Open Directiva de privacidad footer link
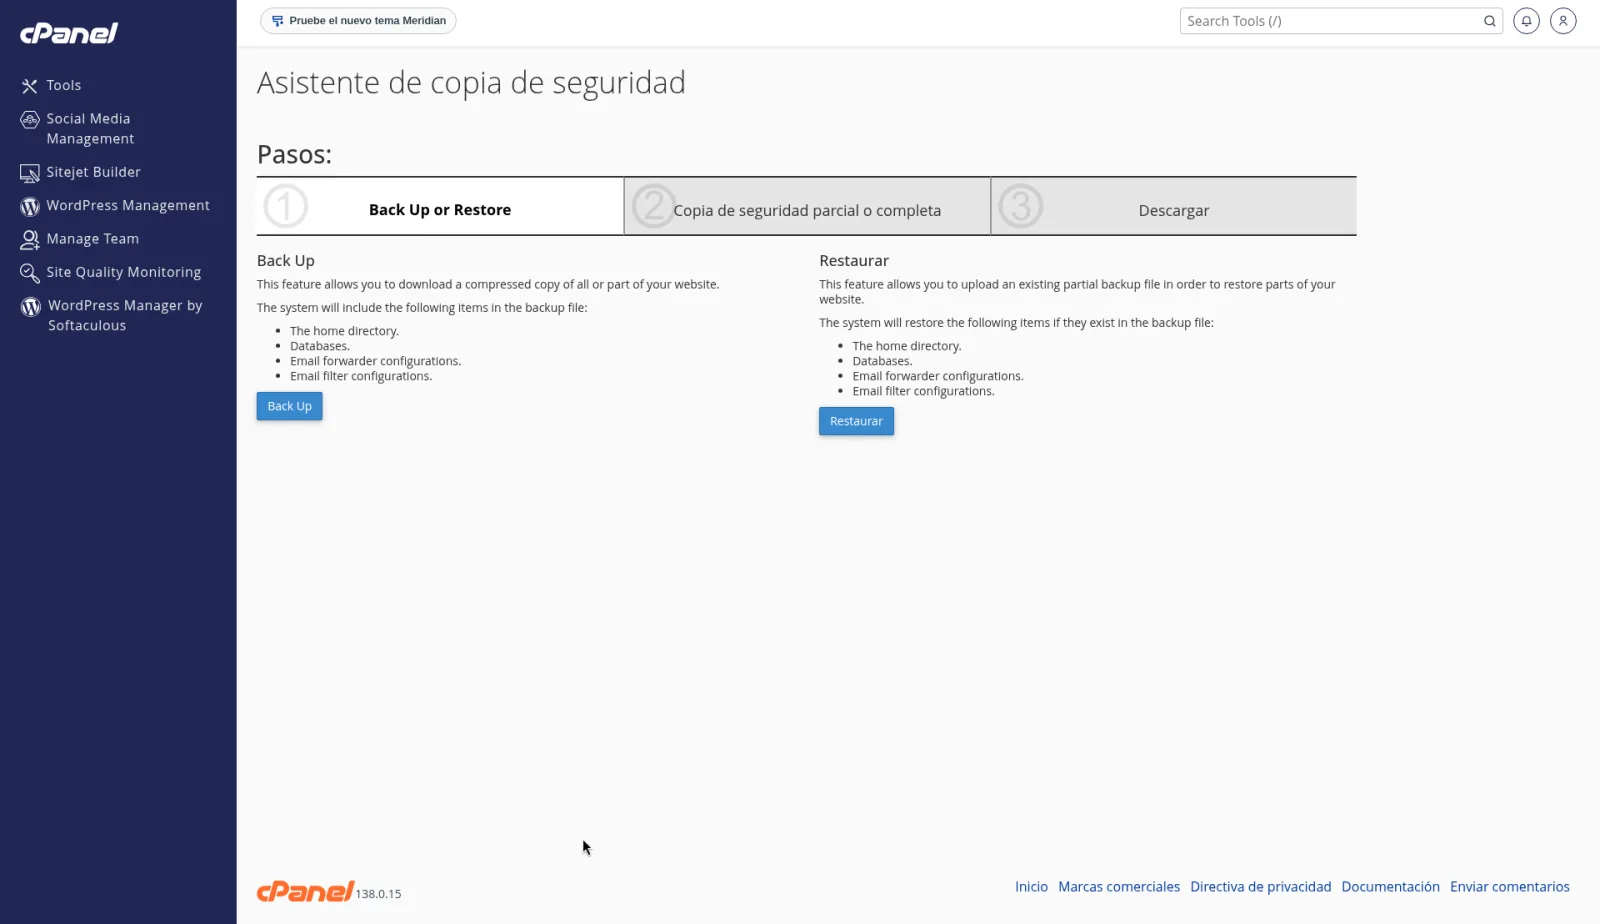 1260,887
